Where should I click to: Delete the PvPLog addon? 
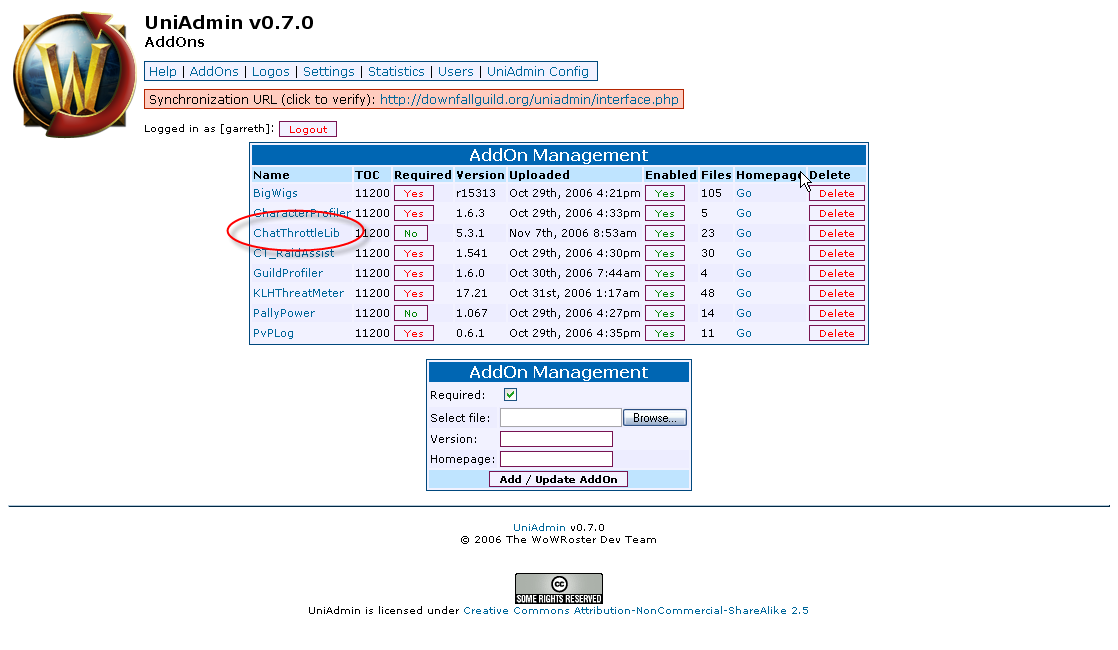tap(836, 333)
